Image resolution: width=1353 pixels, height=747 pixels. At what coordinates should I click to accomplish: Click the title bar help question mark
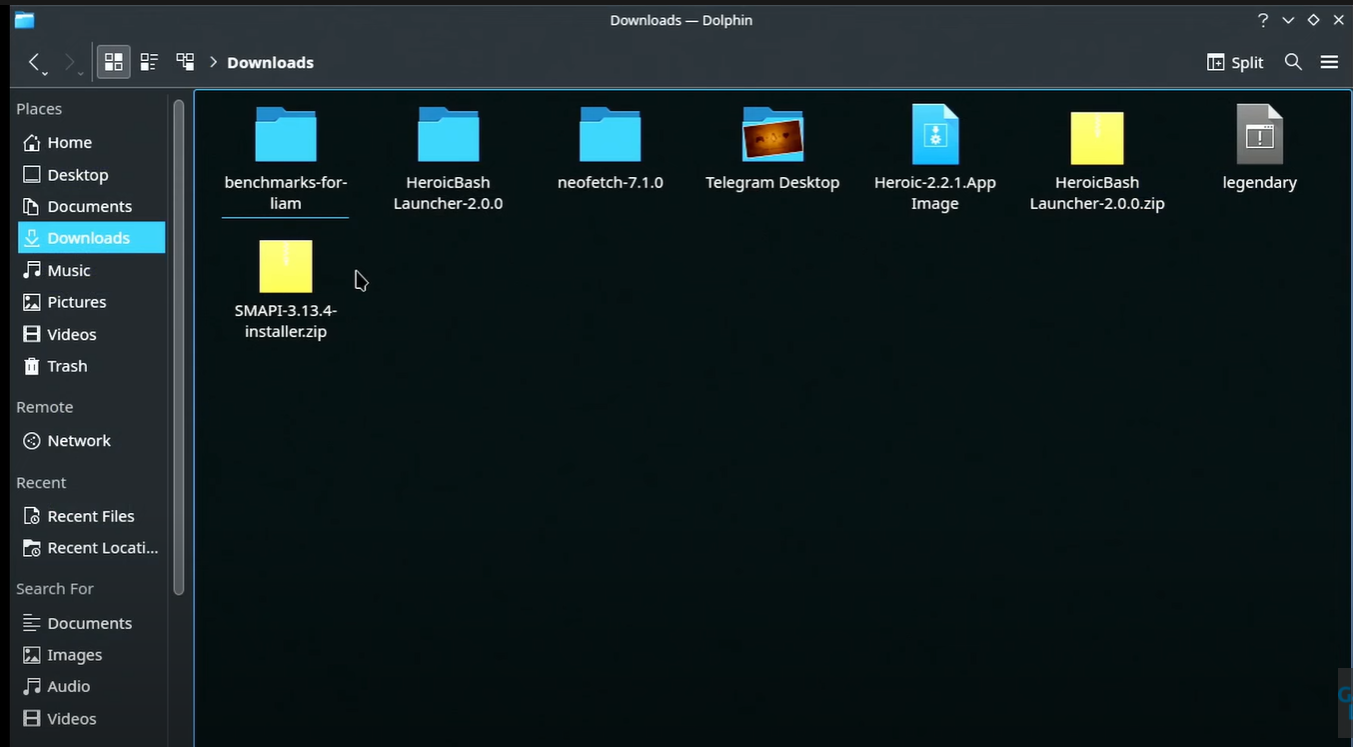(x=1263, y=20)
